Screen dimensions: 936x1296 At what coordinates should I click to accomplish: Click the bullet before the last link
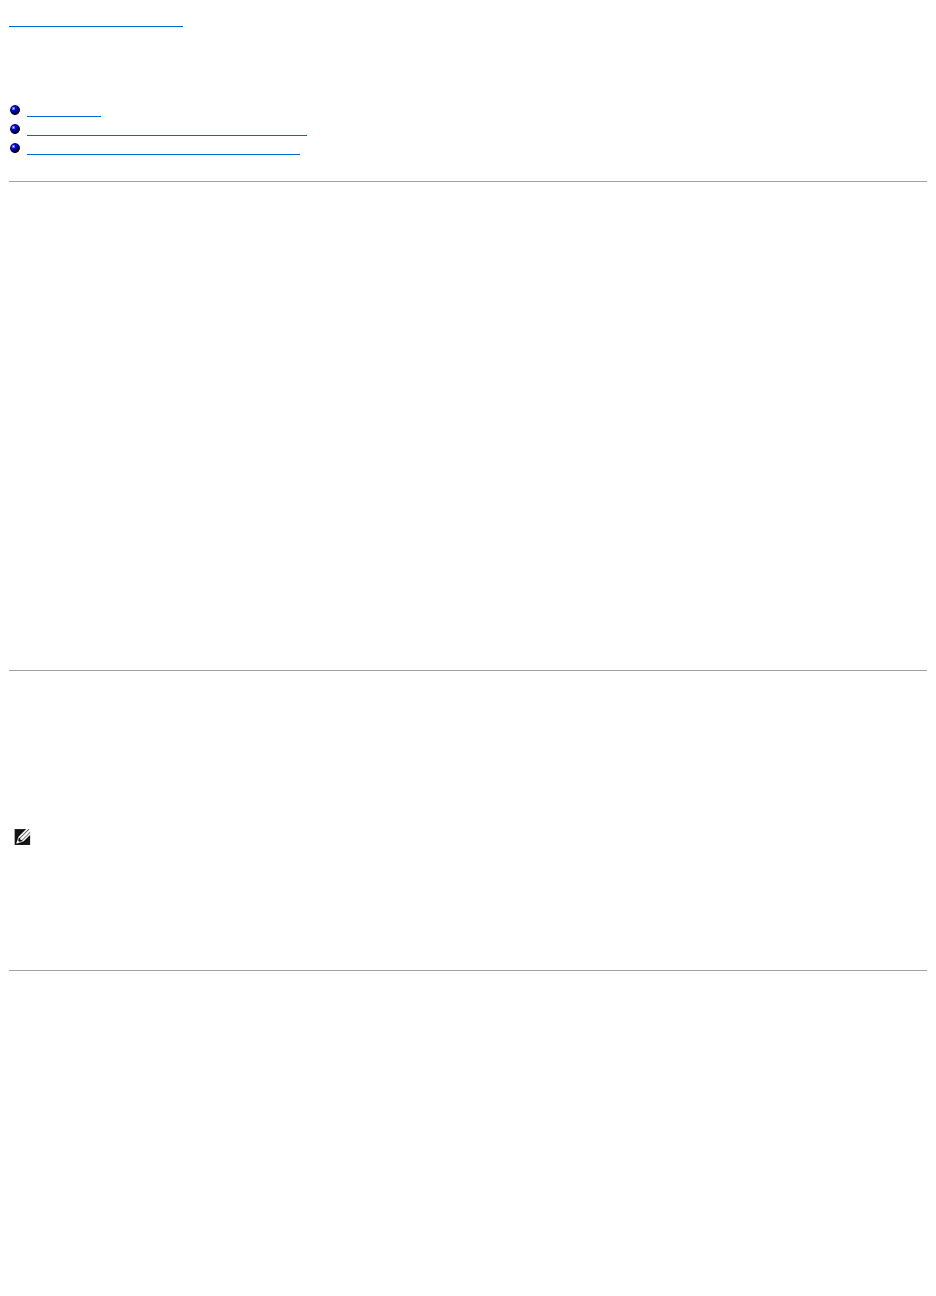[x=15, y=150]
